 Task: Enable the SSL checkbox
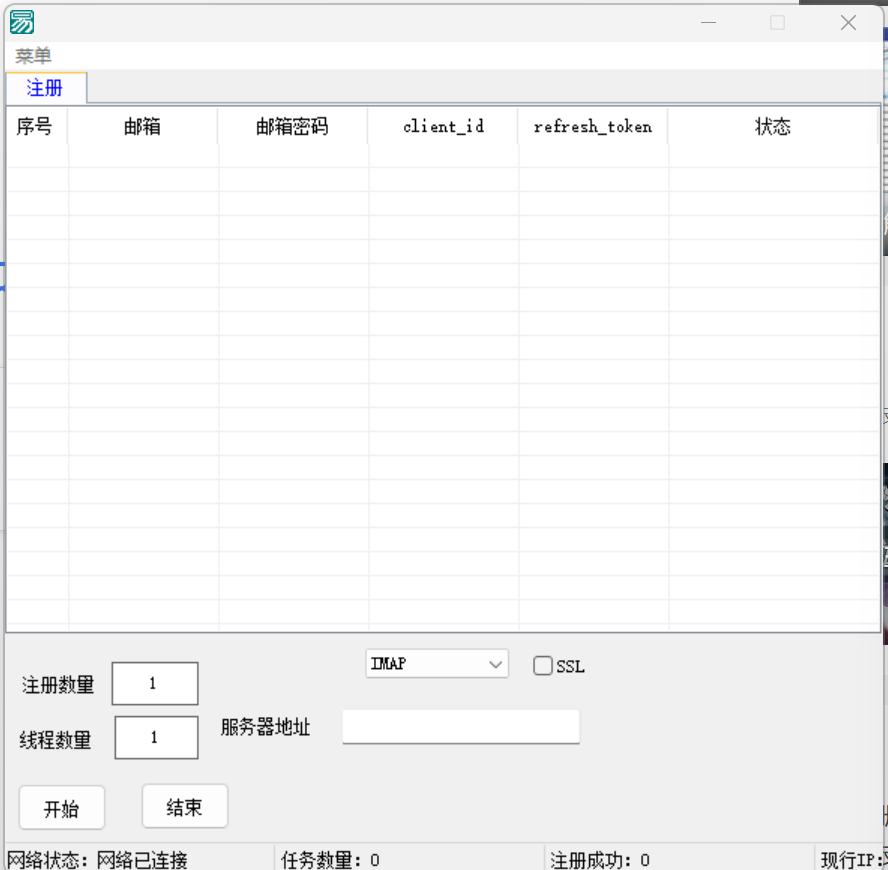(543, 664)
